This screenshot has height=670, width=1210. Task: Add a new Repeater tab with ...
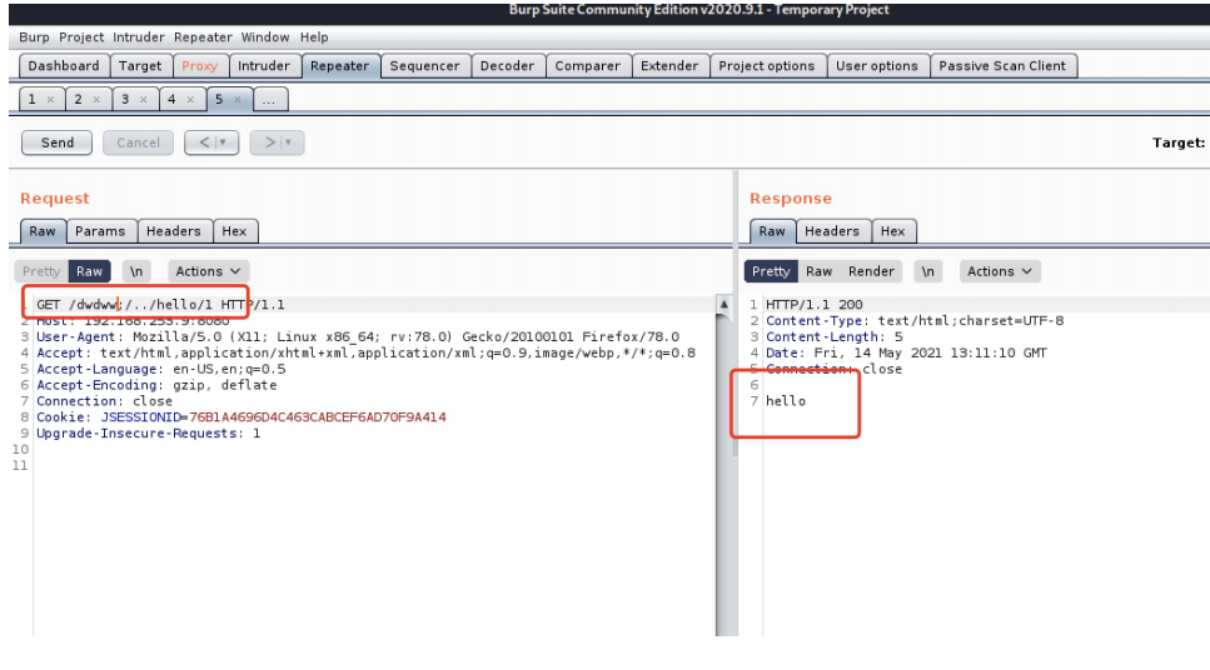(272, 100)
